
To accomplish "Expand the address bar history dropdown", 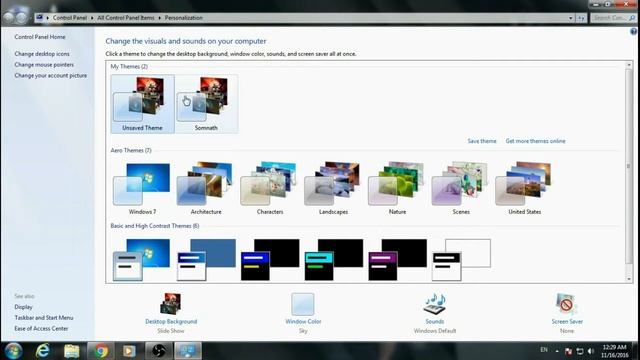I will [571, 18].
